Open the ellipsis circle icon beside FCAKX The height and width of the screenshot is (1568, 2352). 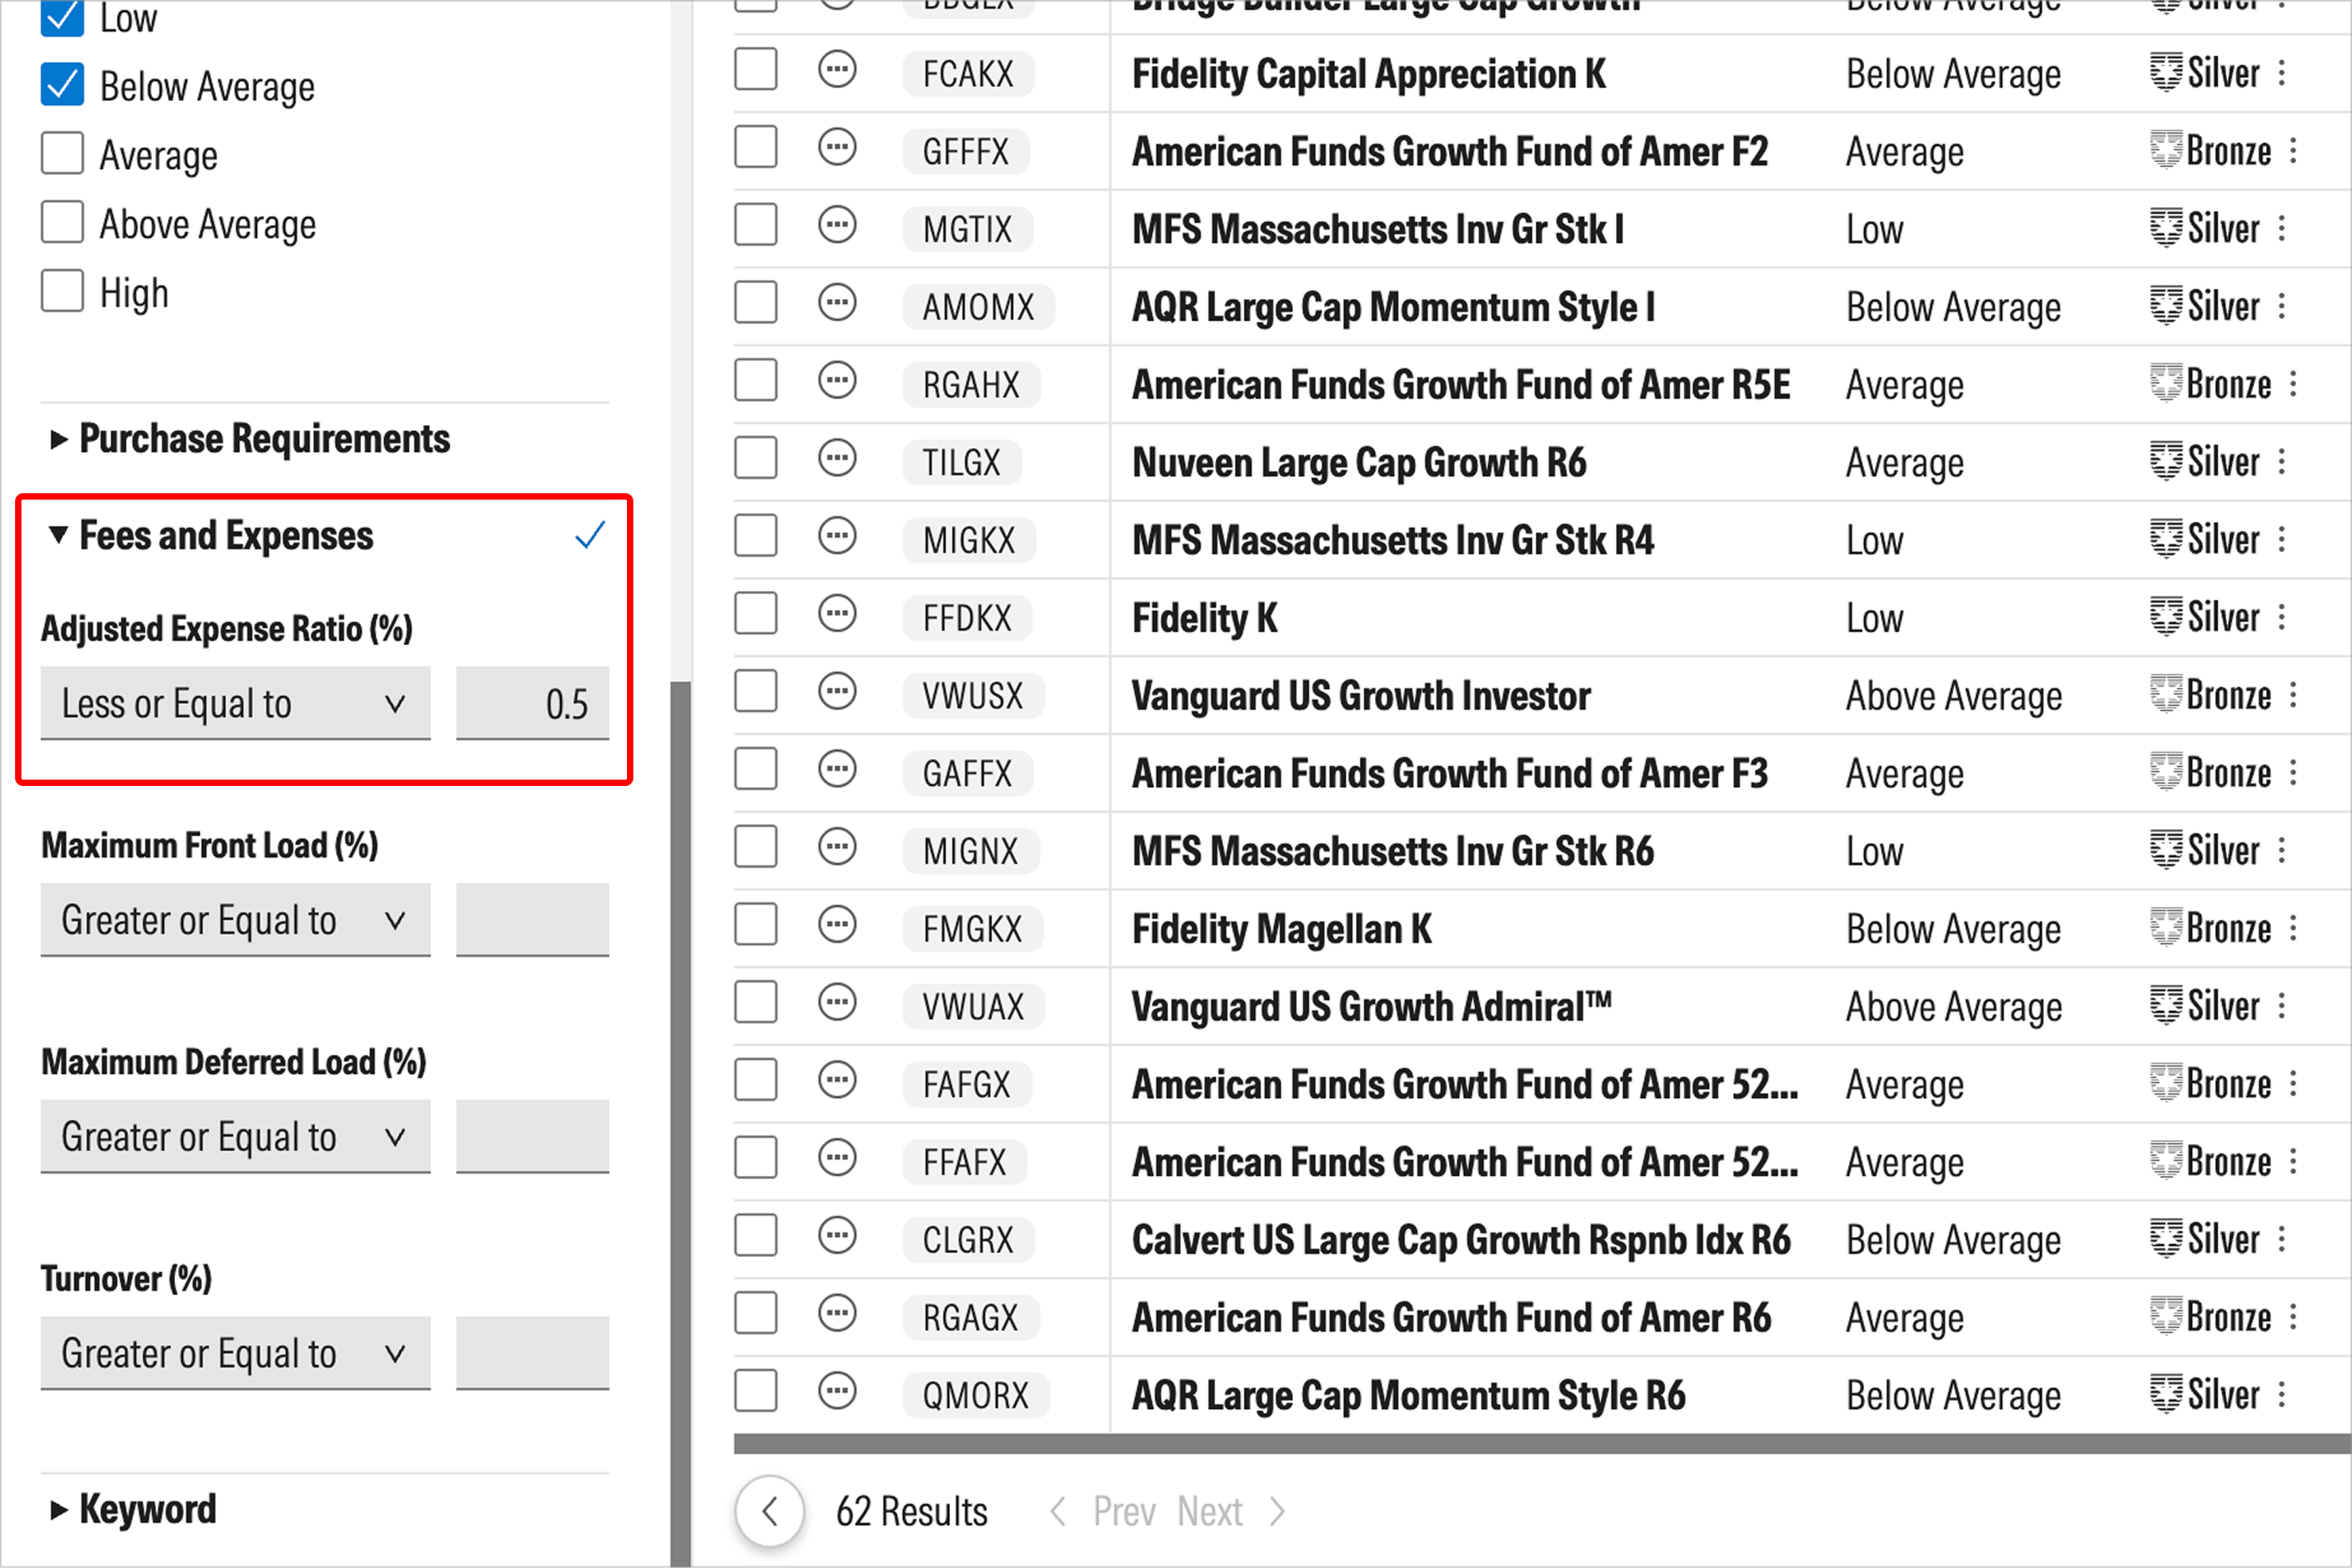click(x=837, y=70)
